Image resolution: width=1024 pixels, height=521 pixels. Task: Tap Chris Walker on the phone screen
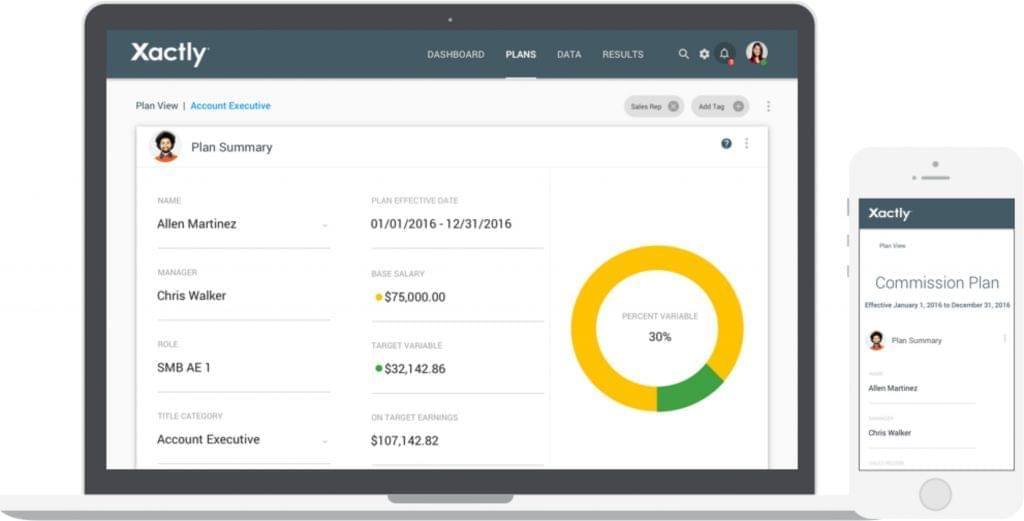click(x=889, y=433)
